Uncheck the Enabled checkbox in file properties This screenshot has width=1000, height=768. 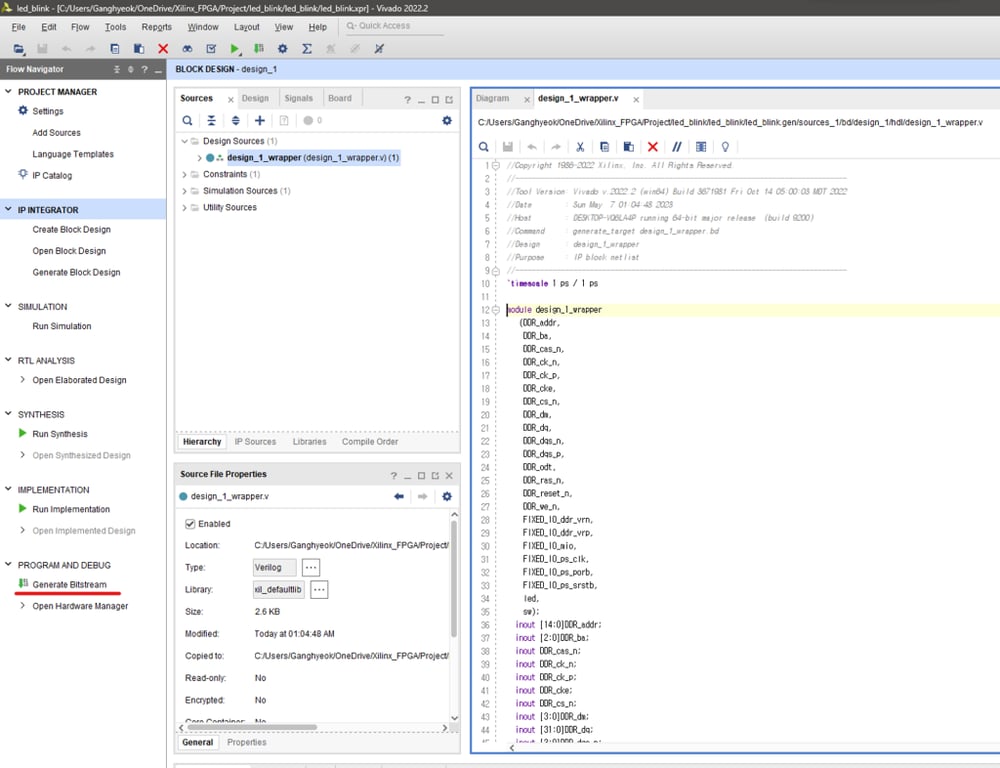point(190,524)
